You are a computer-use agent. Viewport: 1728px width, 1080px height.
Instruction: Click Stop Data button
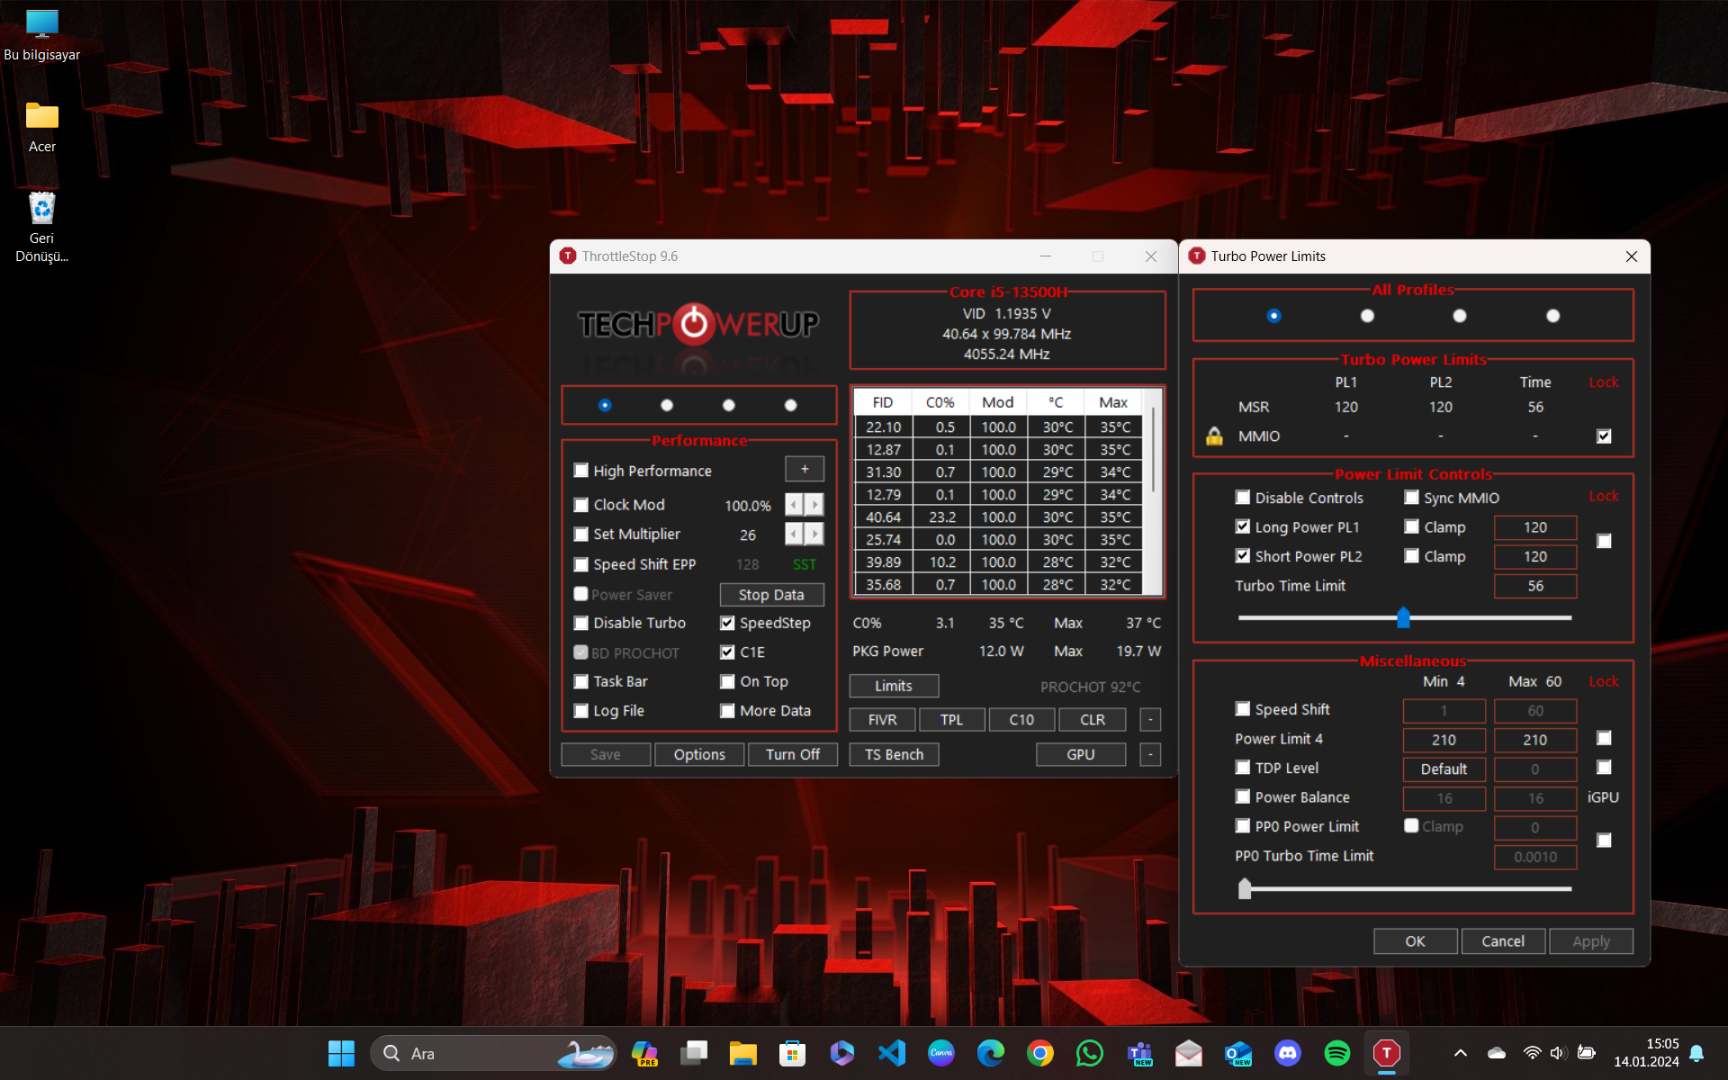pyautogui.click(x=772, y=595)
